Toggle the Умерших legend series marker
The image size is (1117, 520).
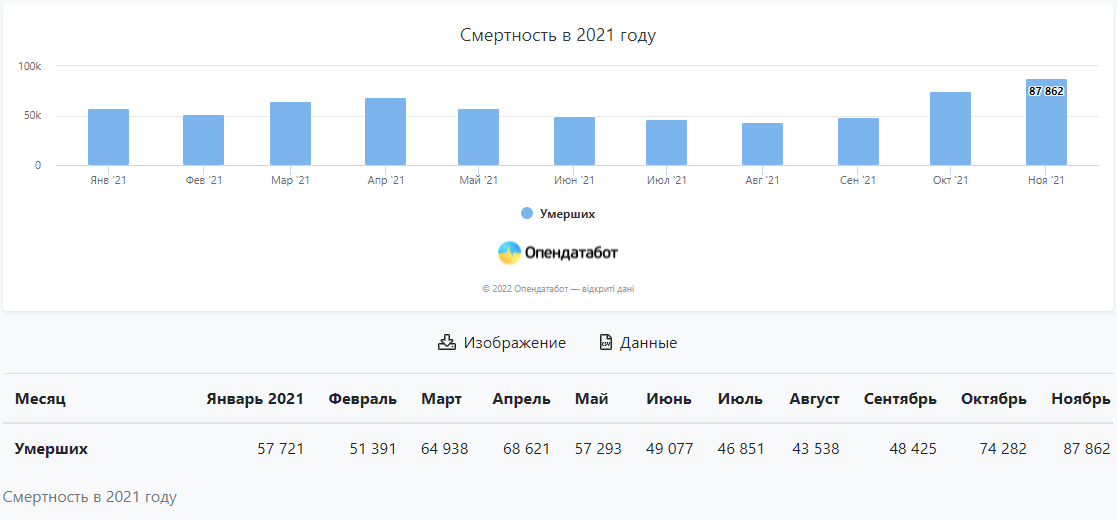[527, 213]
